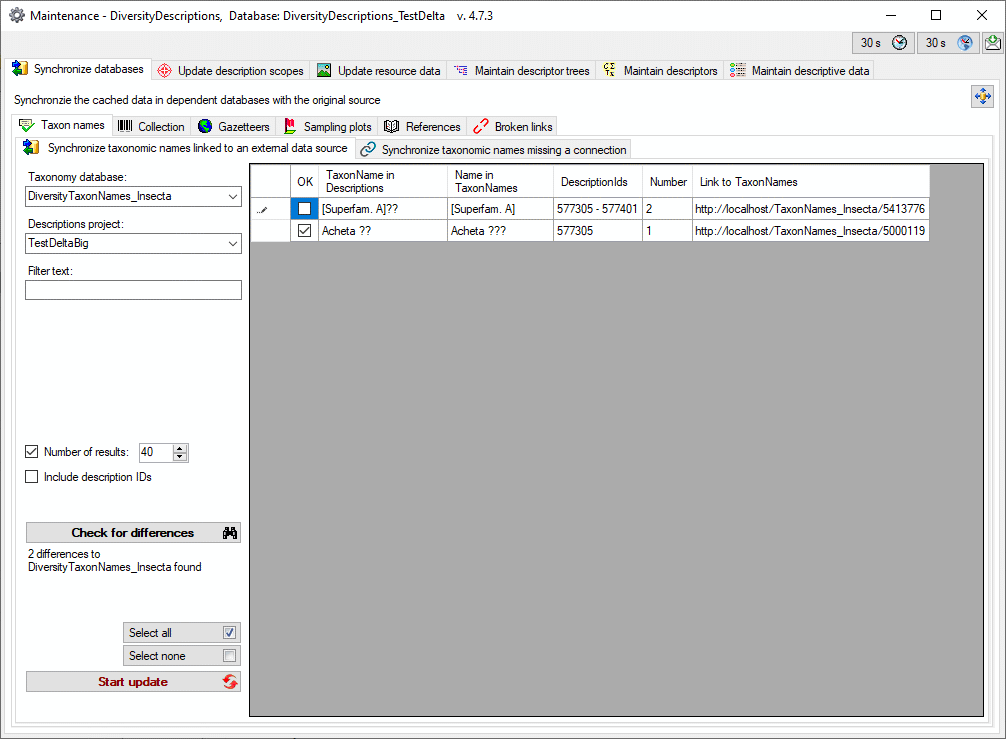Toggle the Number of results checkbox
Image resolution: width=1006 pixels, height=739 pixels.
(32, 452)
